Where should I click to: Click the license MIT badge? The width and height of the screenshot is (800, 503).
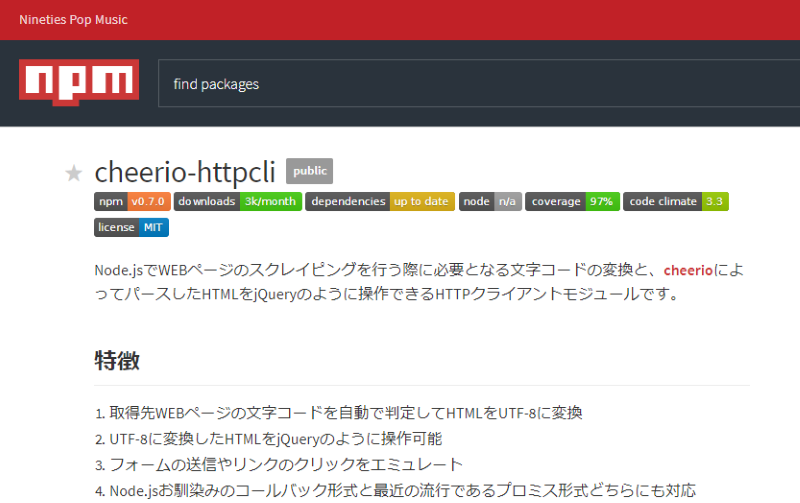click(131, 228)
